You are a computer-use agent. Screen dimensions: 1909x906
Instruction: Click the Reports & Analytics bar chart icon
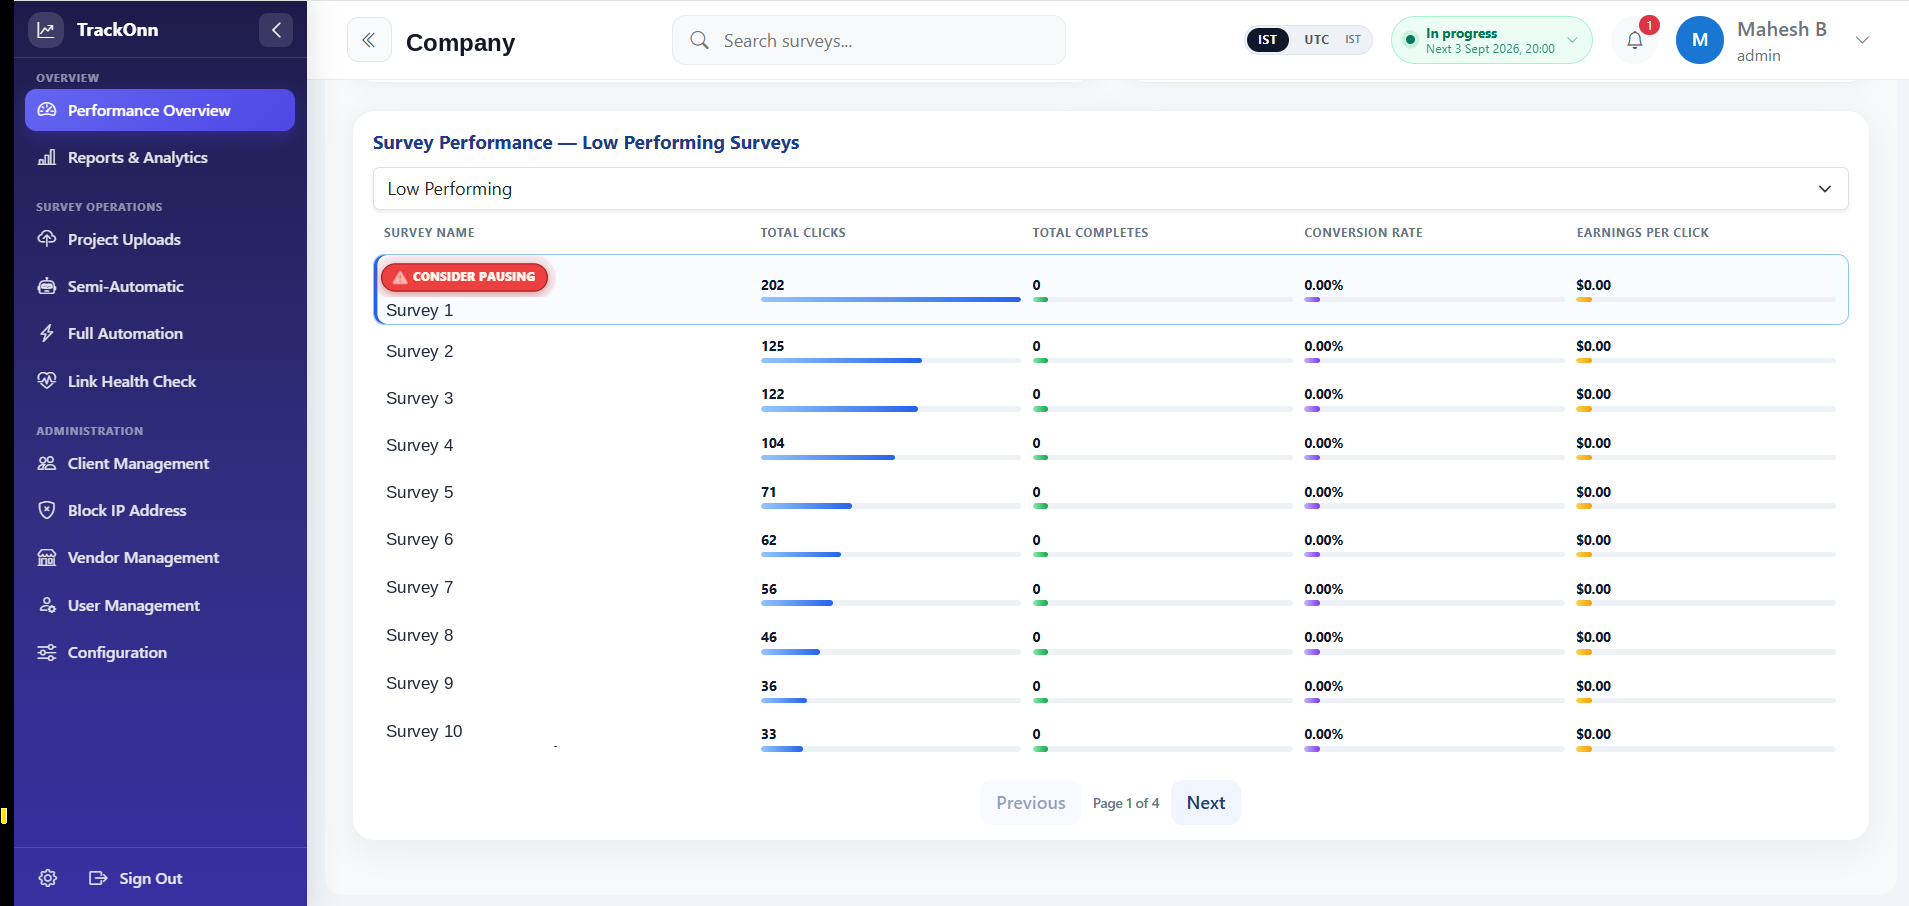47,157
